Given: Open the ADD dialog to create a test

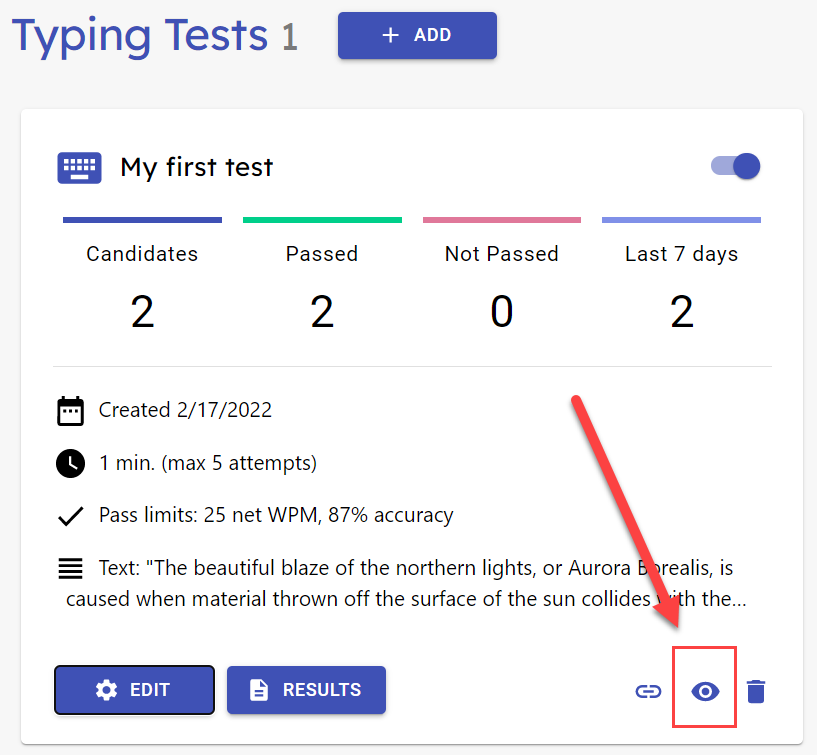Looking at the screenshot, I should (417, 35).
